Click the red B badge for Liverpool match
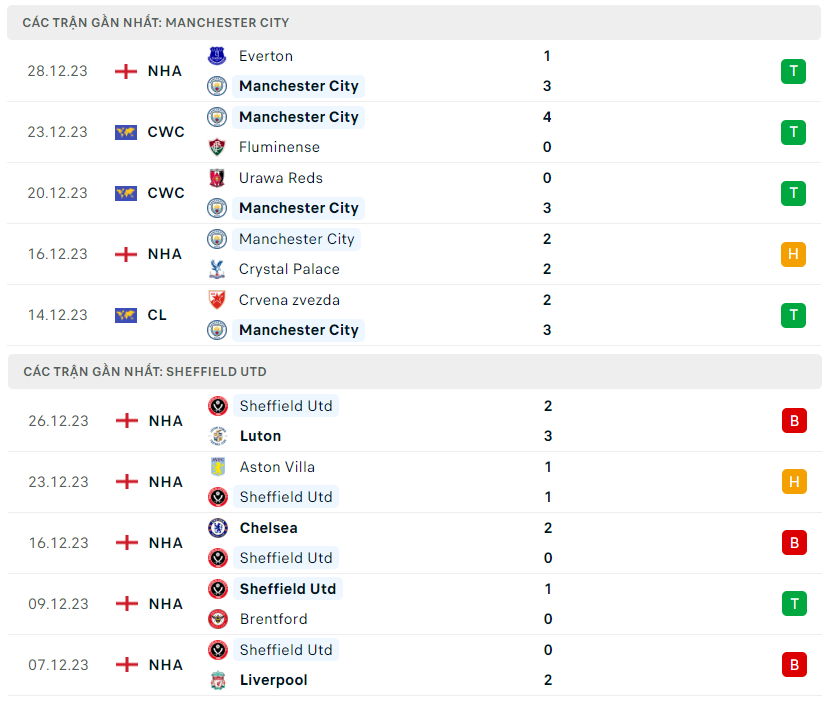This screenshot has height=709, width=827. coord(794,665)
